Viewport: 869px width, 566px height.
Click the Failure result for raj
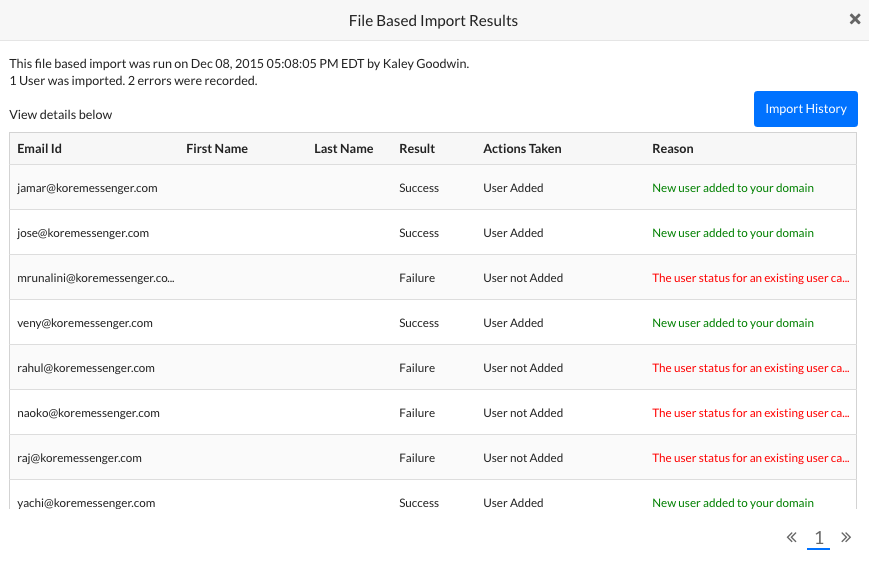(417, 458)
